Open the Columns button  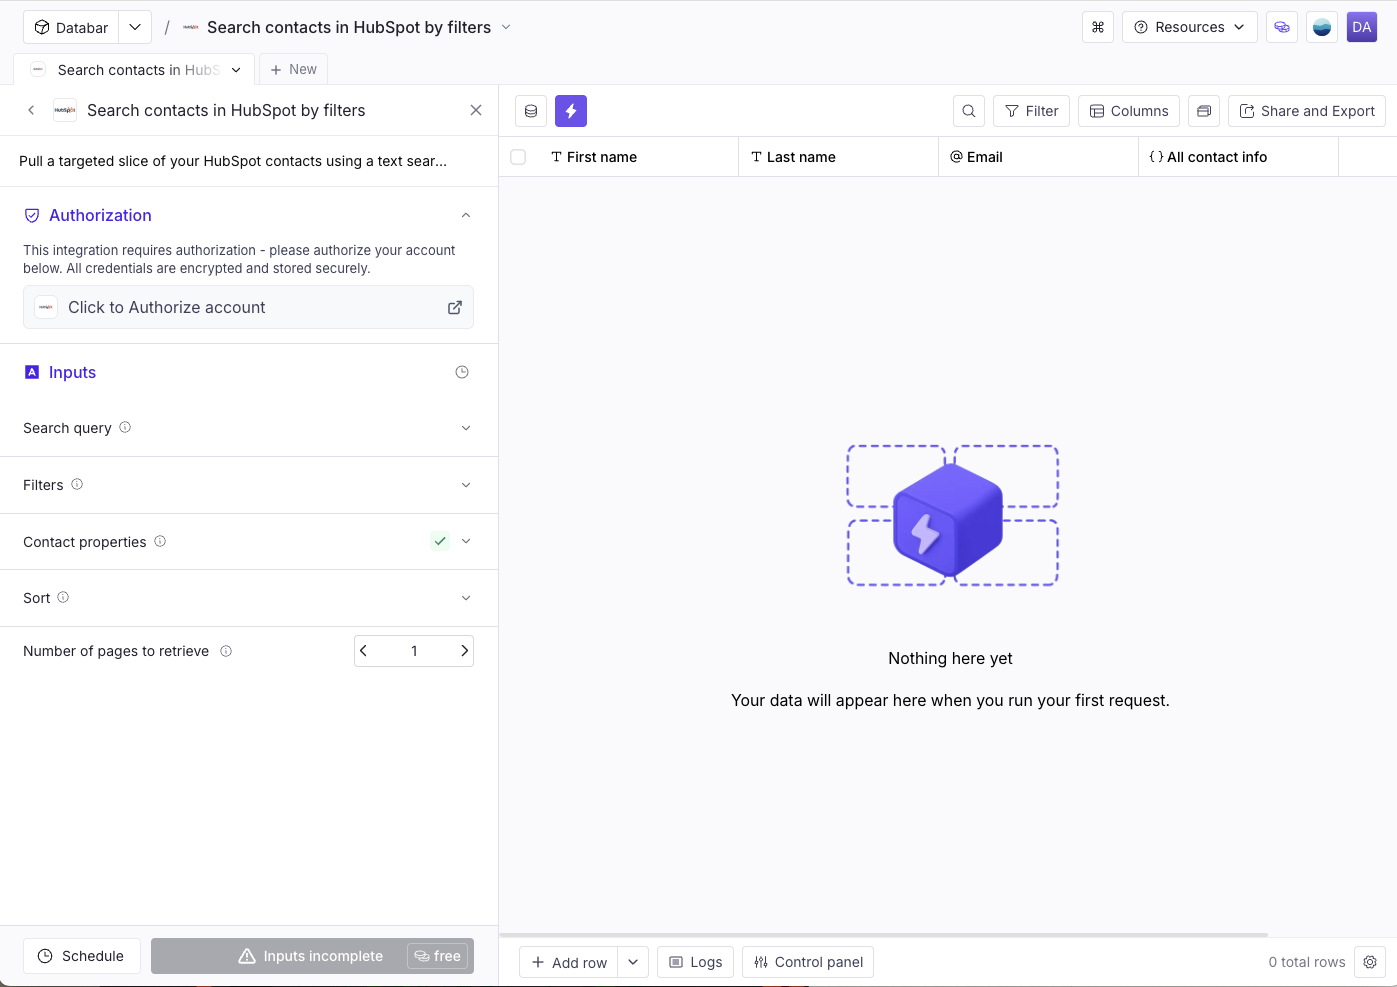point(1129,111)
